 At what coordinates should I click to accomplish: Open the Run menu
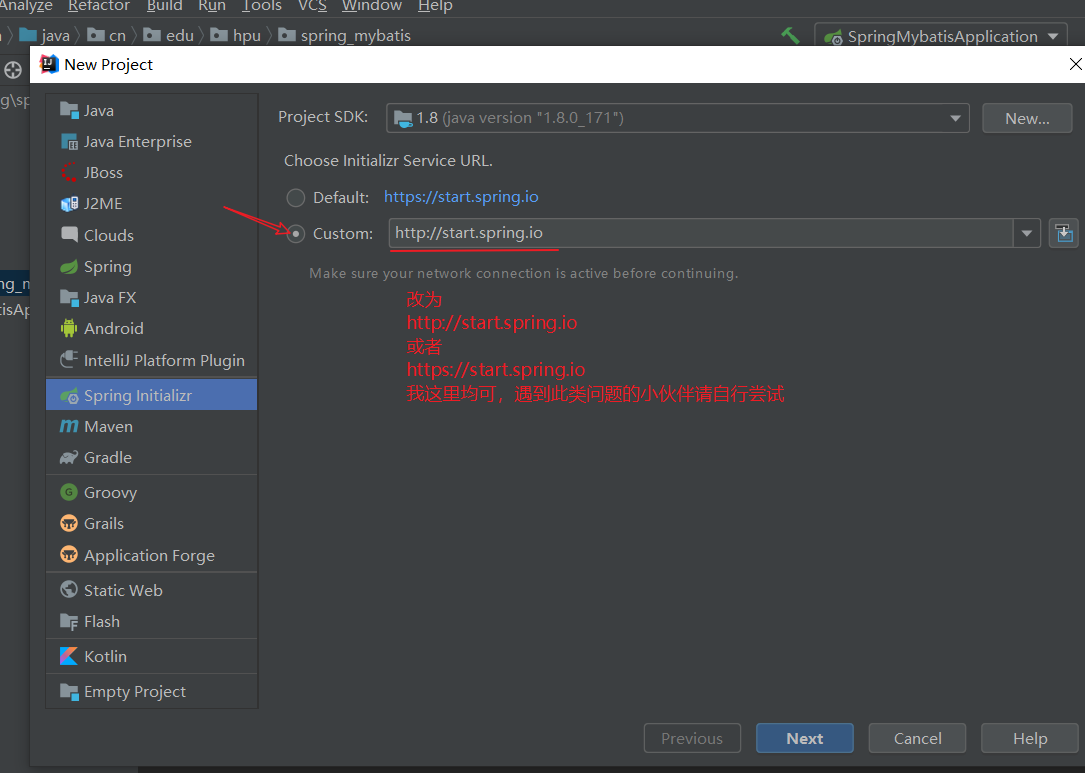[x=212, y=6]
